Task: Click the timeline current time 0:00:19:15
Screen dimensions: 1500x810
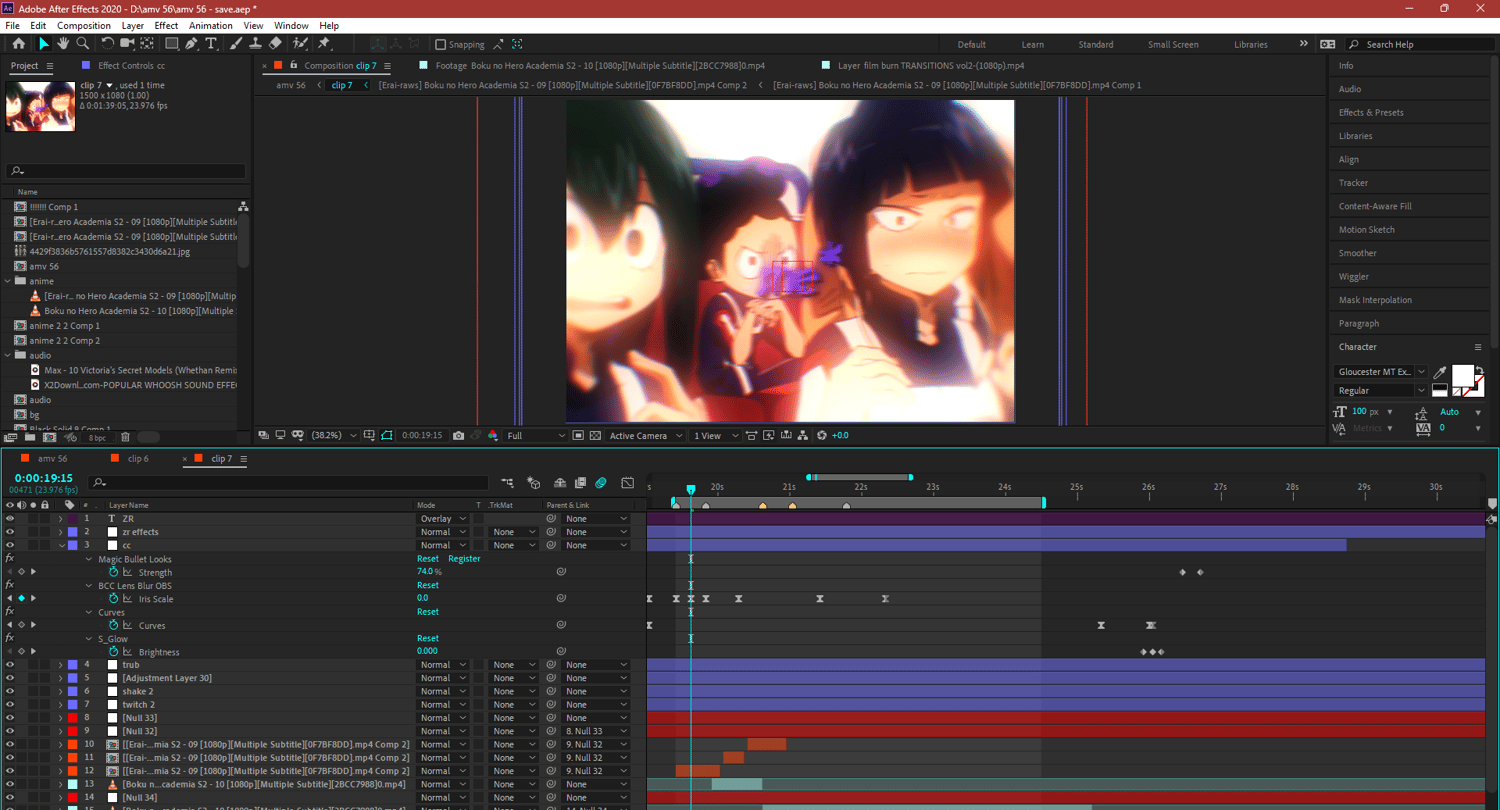Action: click(x=43, y=478)
